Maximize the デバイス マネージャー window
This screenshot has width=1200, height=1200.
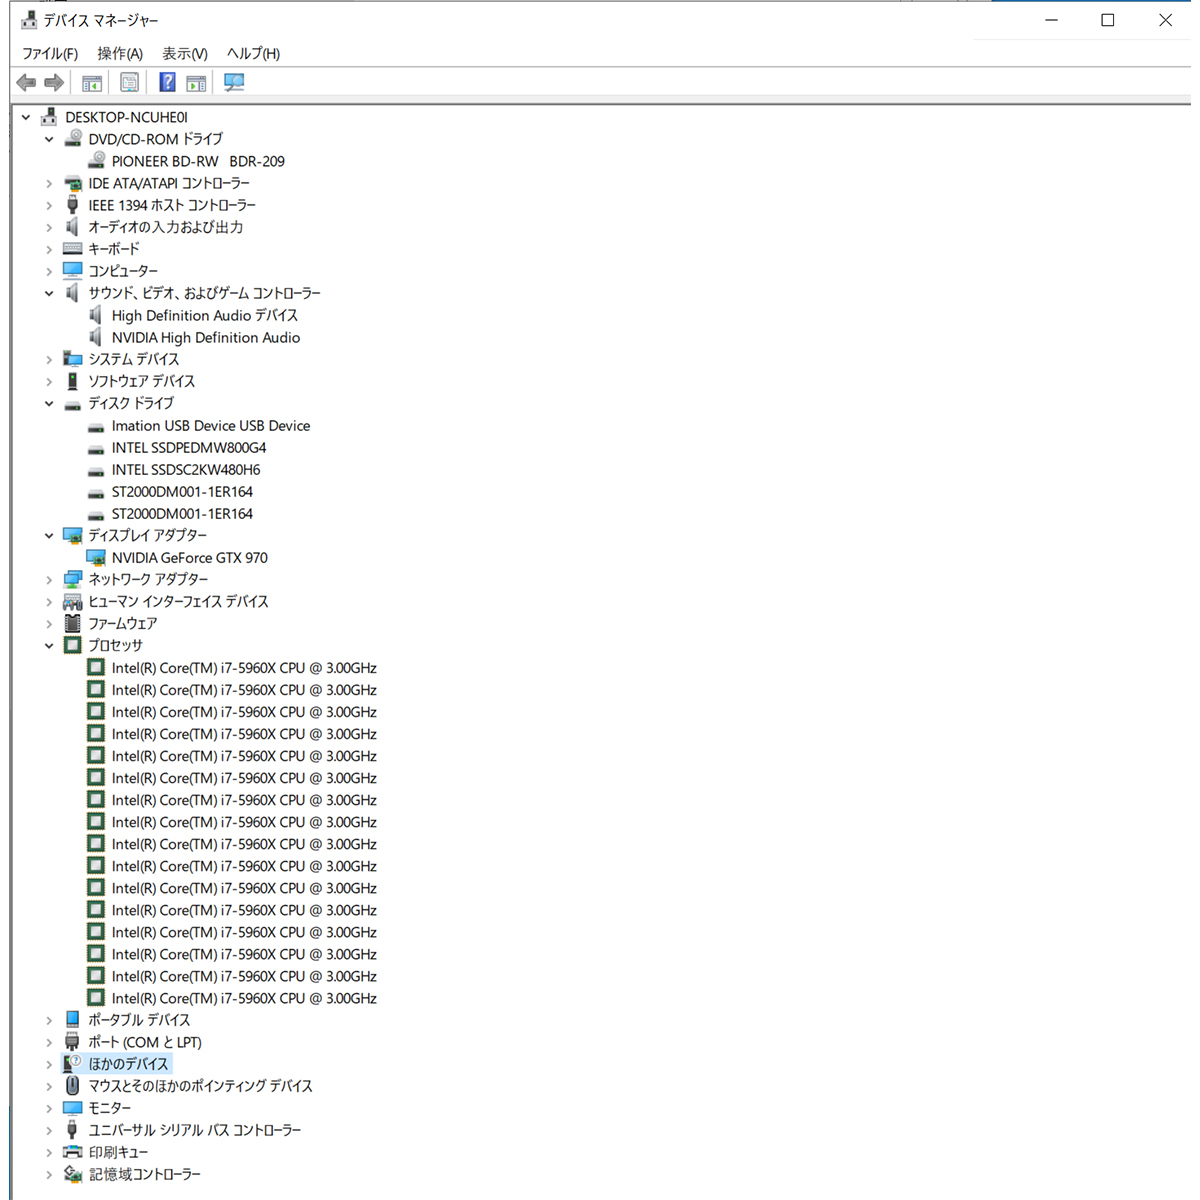[x=1108, y=20]
